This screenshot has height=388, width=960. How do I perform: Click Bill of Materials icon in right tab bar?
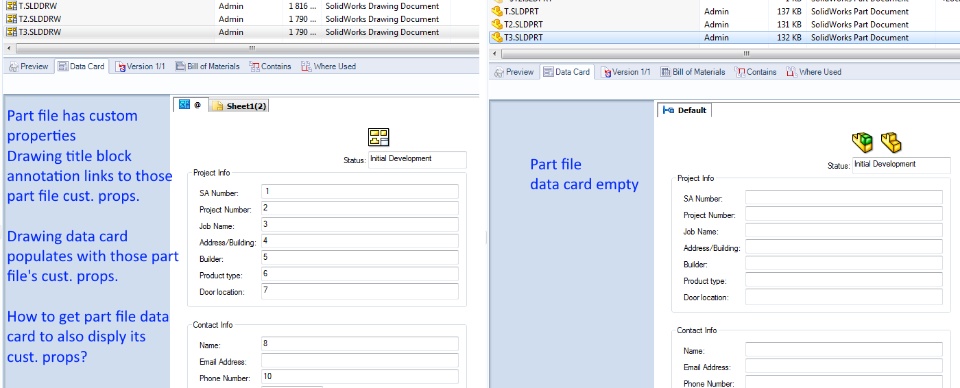pyautogui.click(x=665, y=72)
